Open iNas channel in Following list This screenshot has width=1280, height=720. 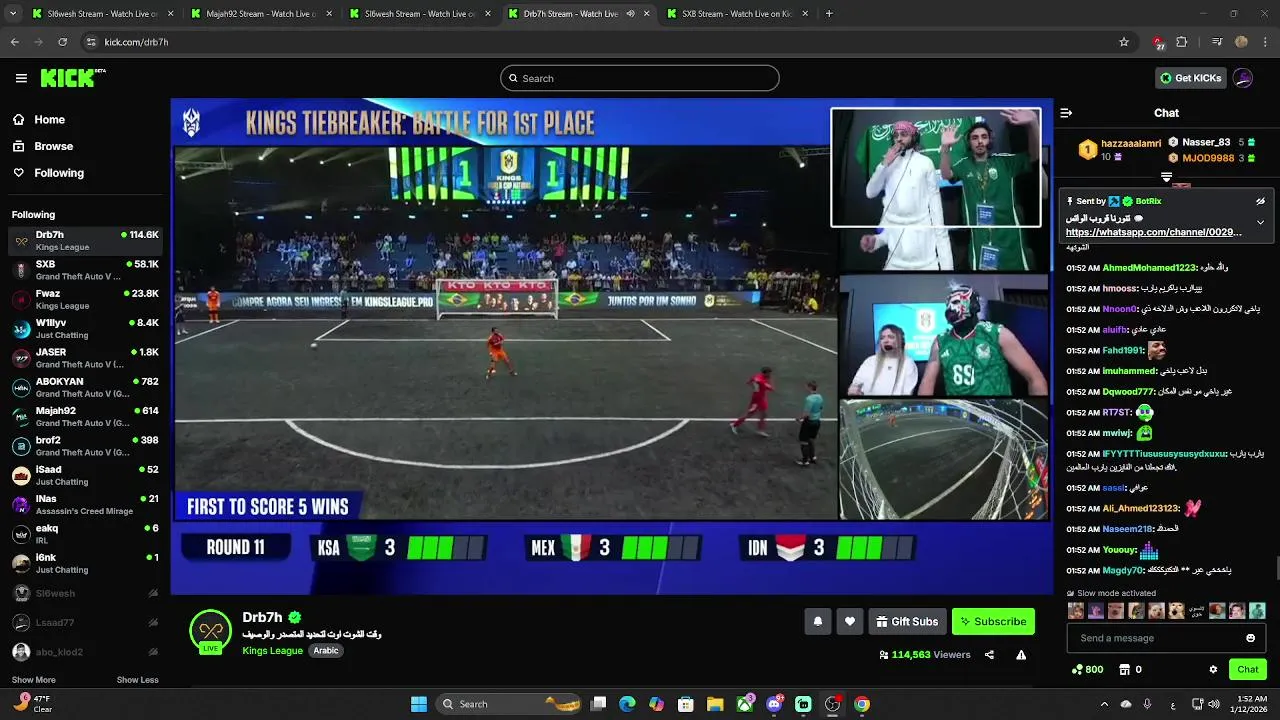coord(85,504)
